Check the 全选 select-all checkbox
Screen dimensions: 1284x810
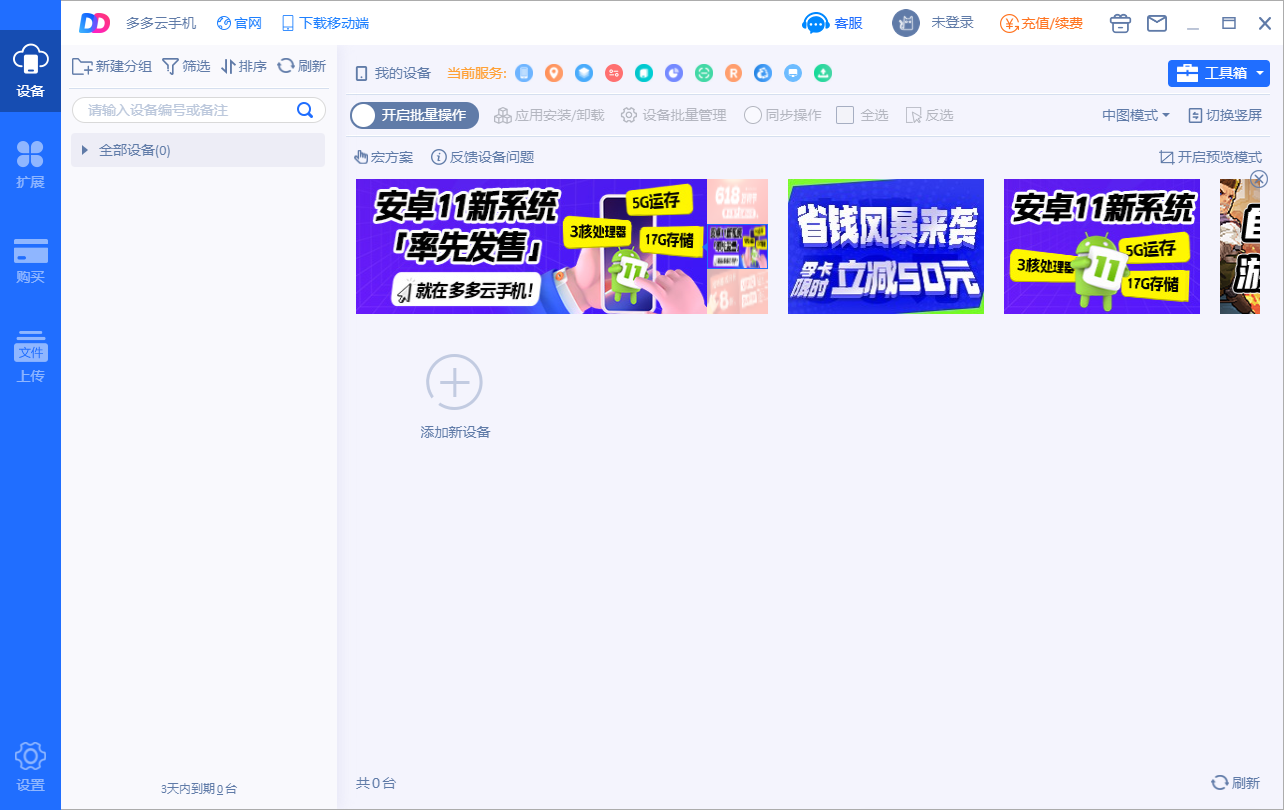844,115
